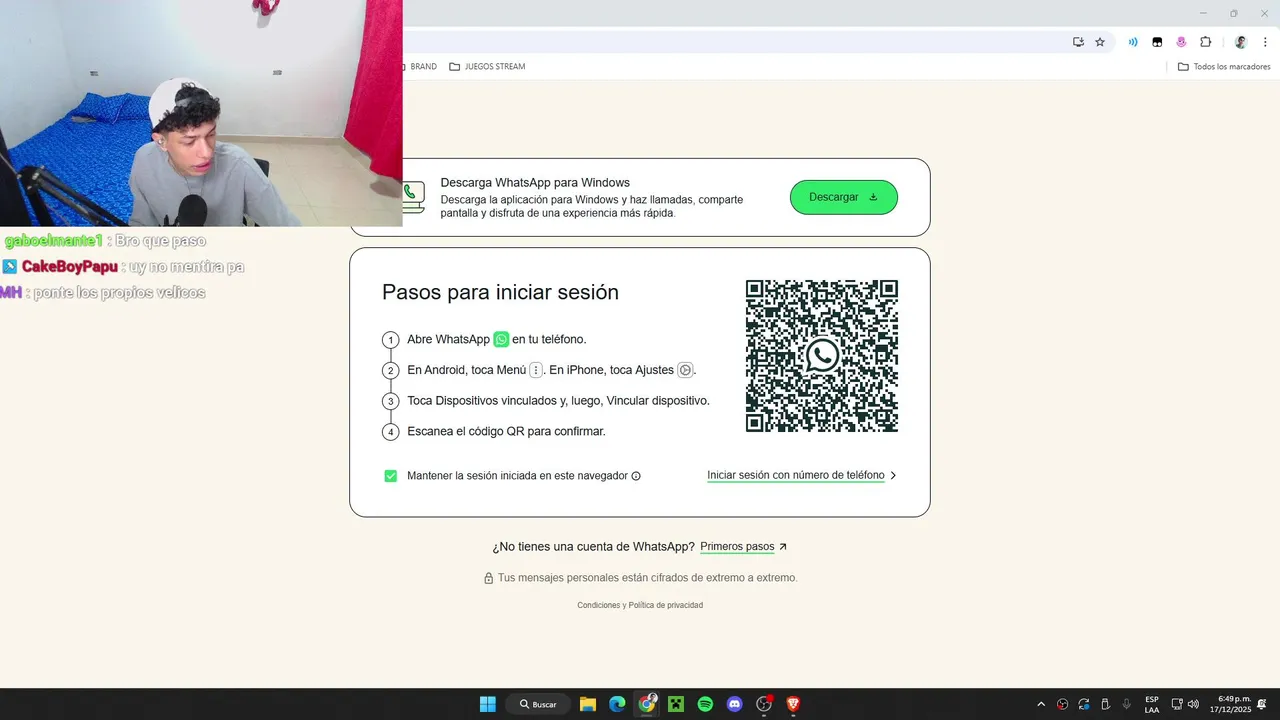Click the Android menu dots icon in step 2
Screen dimensions: 1280x720
tap(536, 370)
